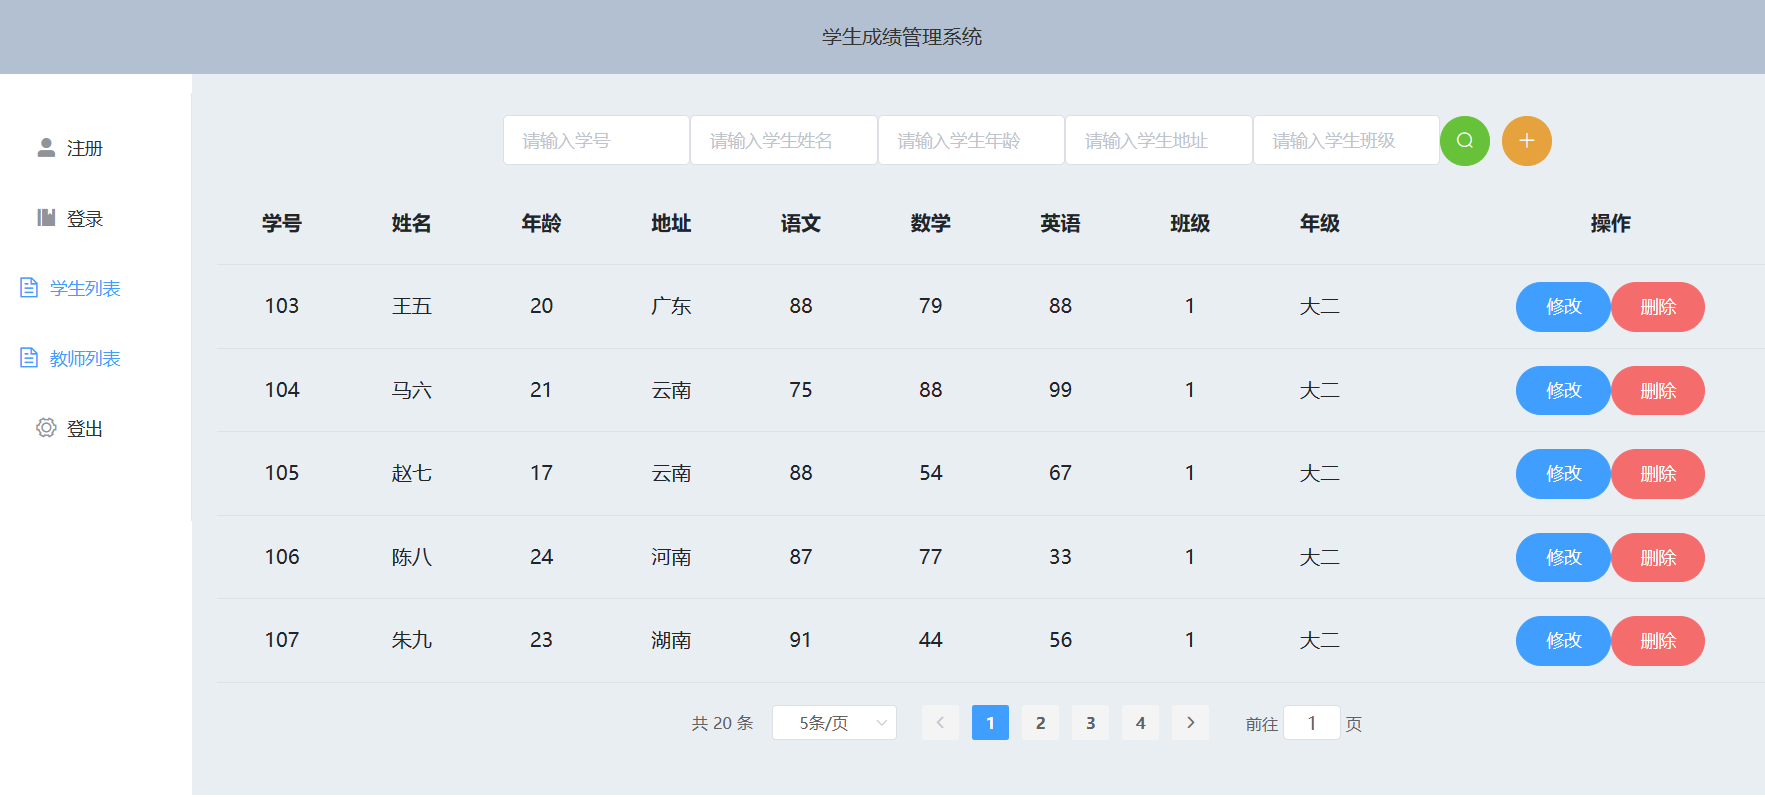
Task: Click student number 106
Action: coord(282,557)
